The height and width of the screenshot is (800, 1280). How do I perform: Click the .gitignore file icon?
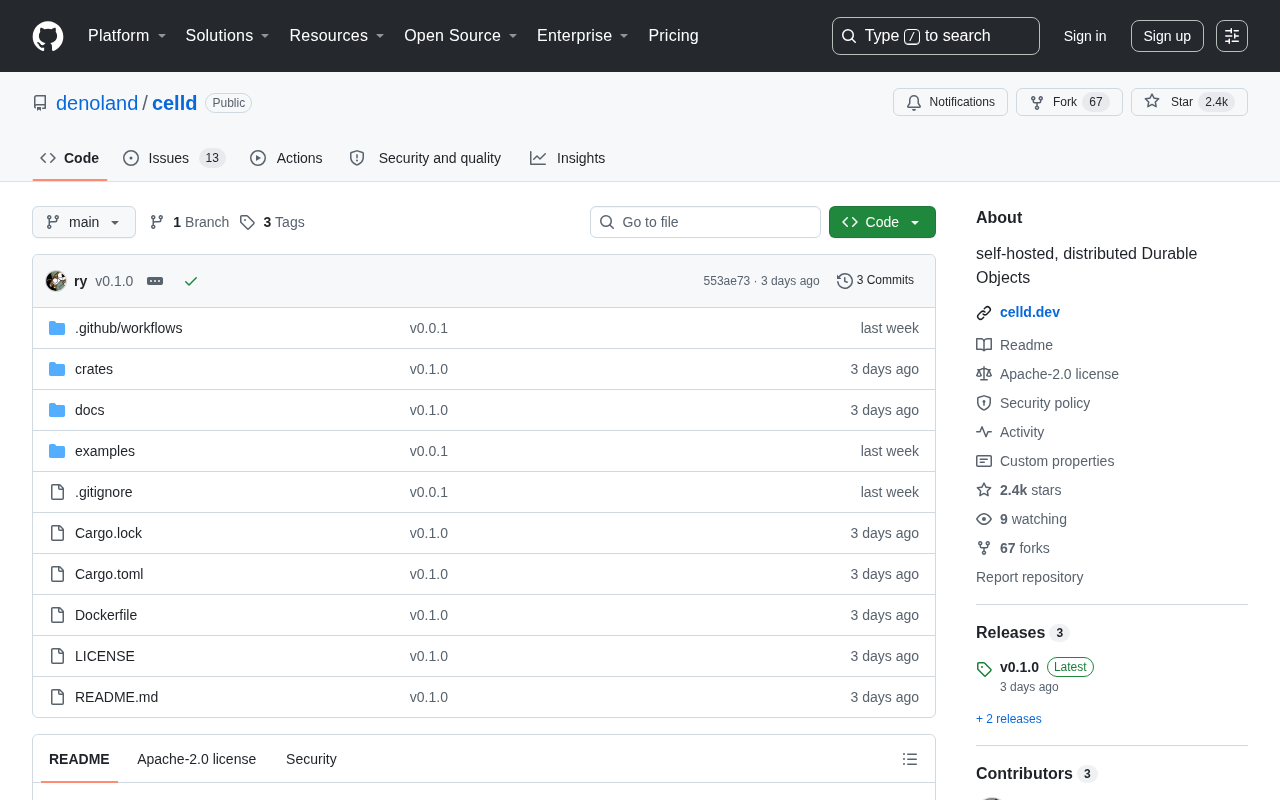[57, 492]
